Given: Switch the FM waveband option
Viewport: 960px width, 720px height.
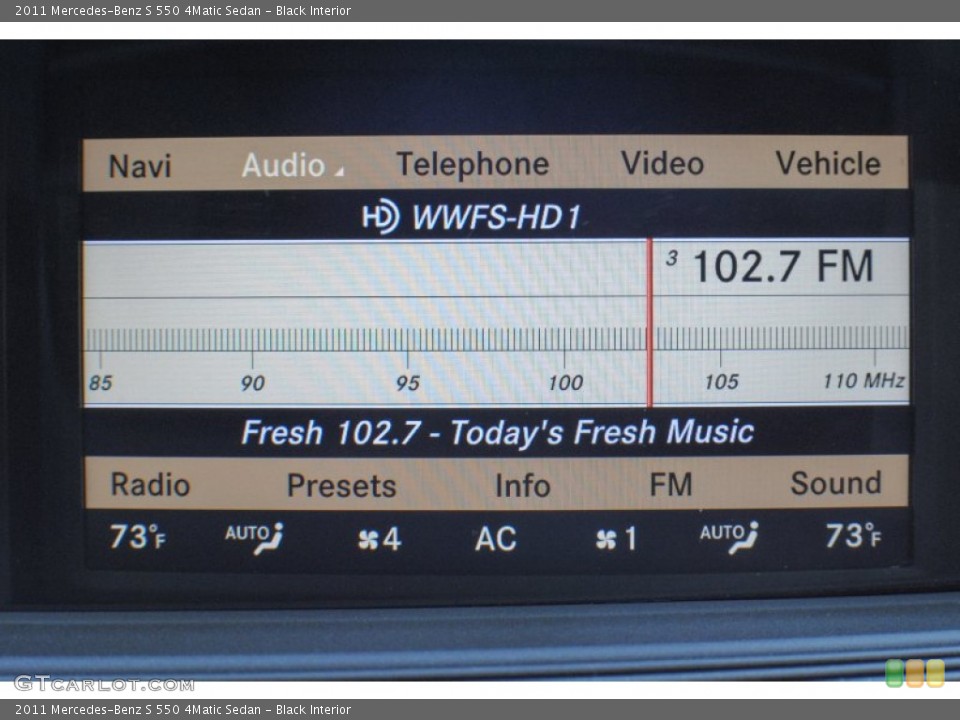Looking at the screenshot, I should pyautogui.click(x=670, y=484).
